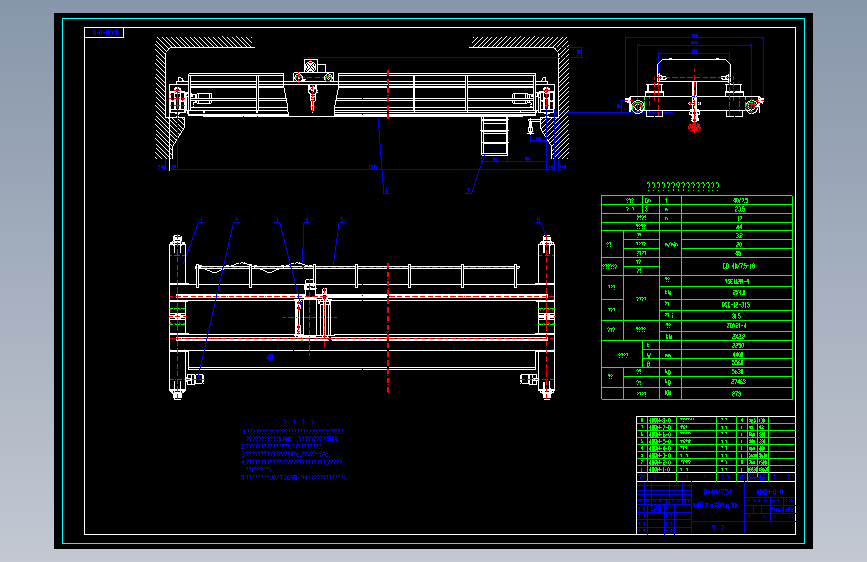The image size is (867, 562).
Task: Select callout number 7 below front elevation
Action: coord(468,191)
